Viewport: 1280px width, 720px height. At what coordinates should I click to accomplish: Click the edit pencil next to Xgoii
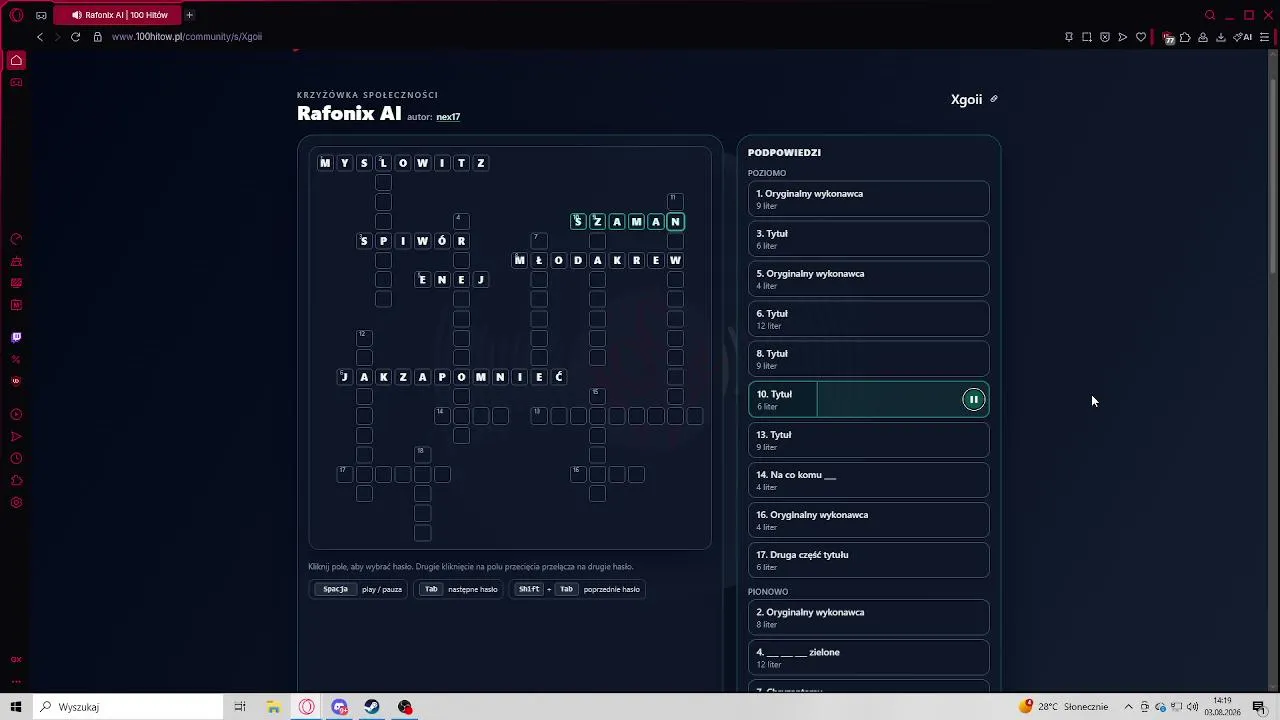point(994,99)
